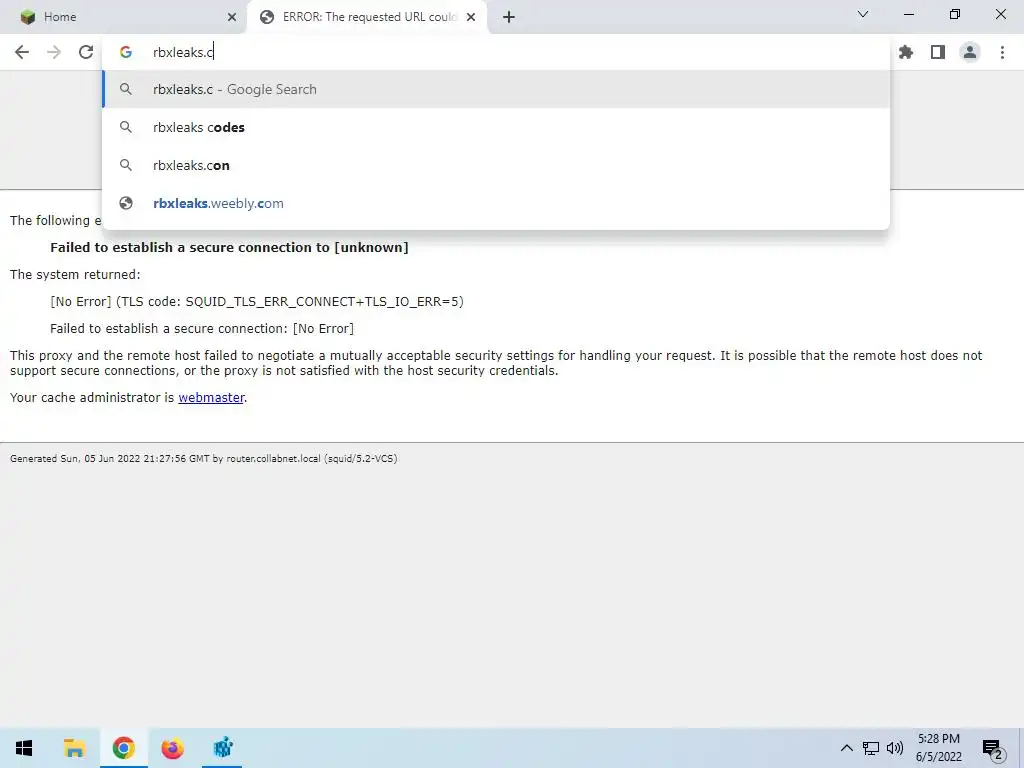Open the tab search chevron
Screen dimensions: 1024x768
tap(863, 14)
